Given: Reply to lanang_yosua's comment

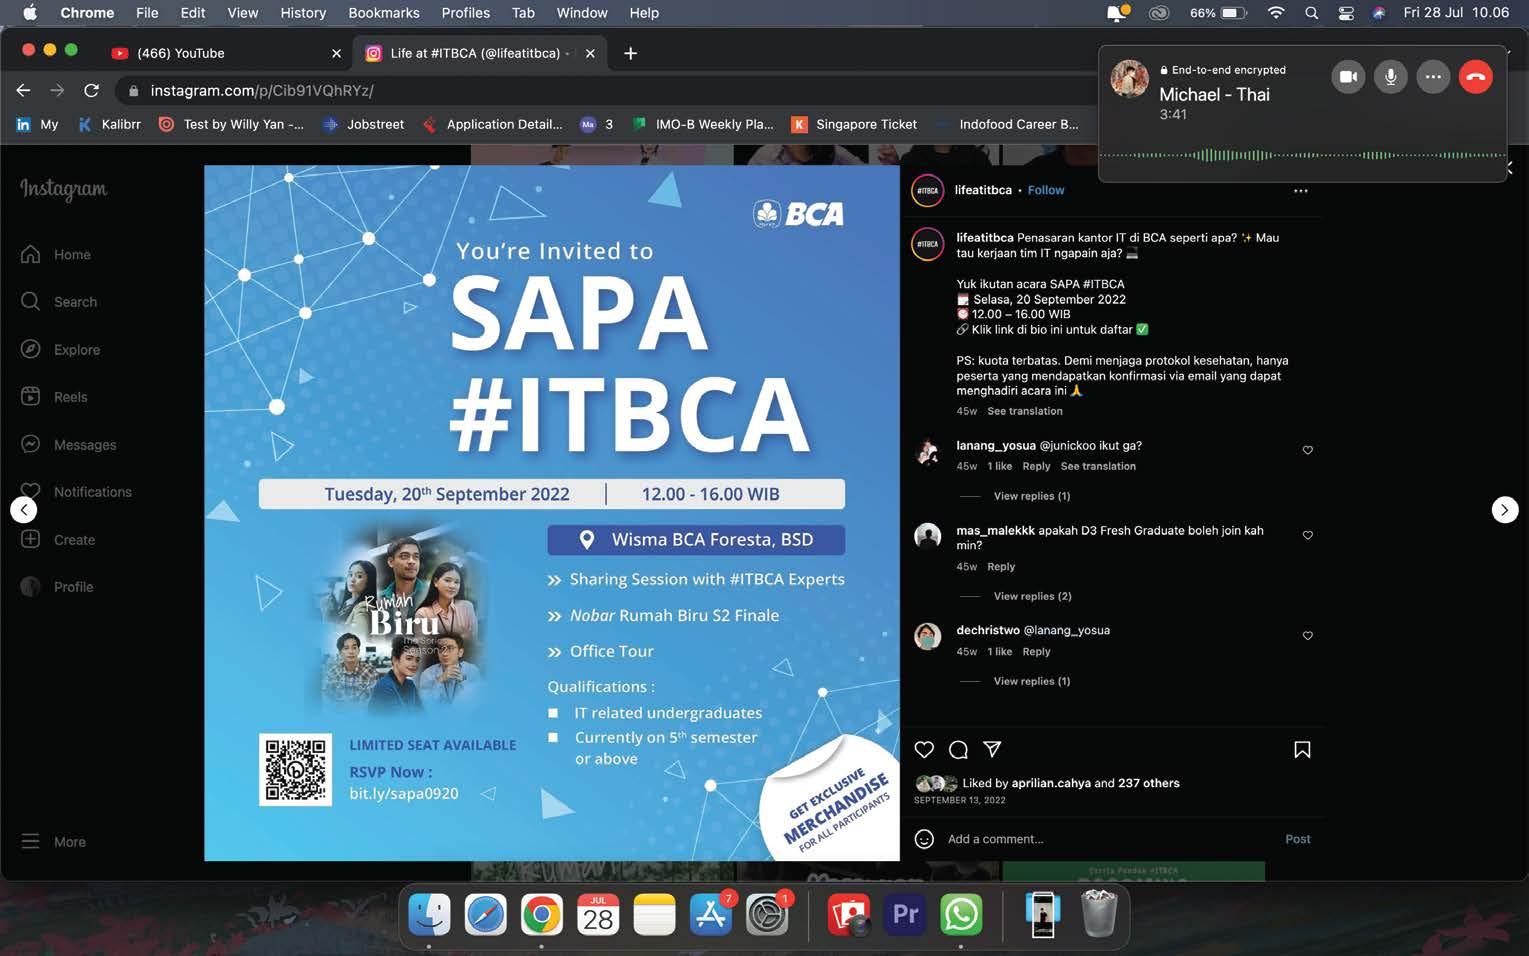Looking at the screenshot, I should 1036,466.
